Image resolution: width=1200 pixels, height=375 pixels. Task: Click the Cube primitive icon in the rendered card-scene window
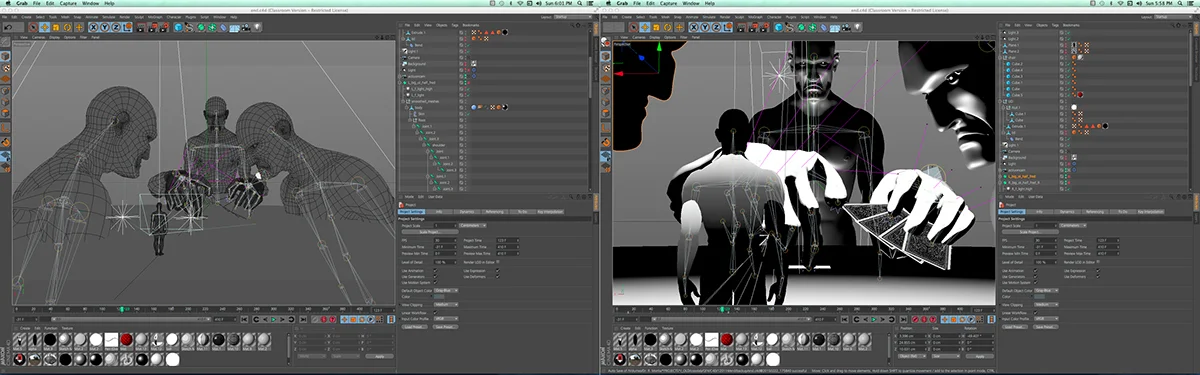pyautogui.click(x=778, y=27)
